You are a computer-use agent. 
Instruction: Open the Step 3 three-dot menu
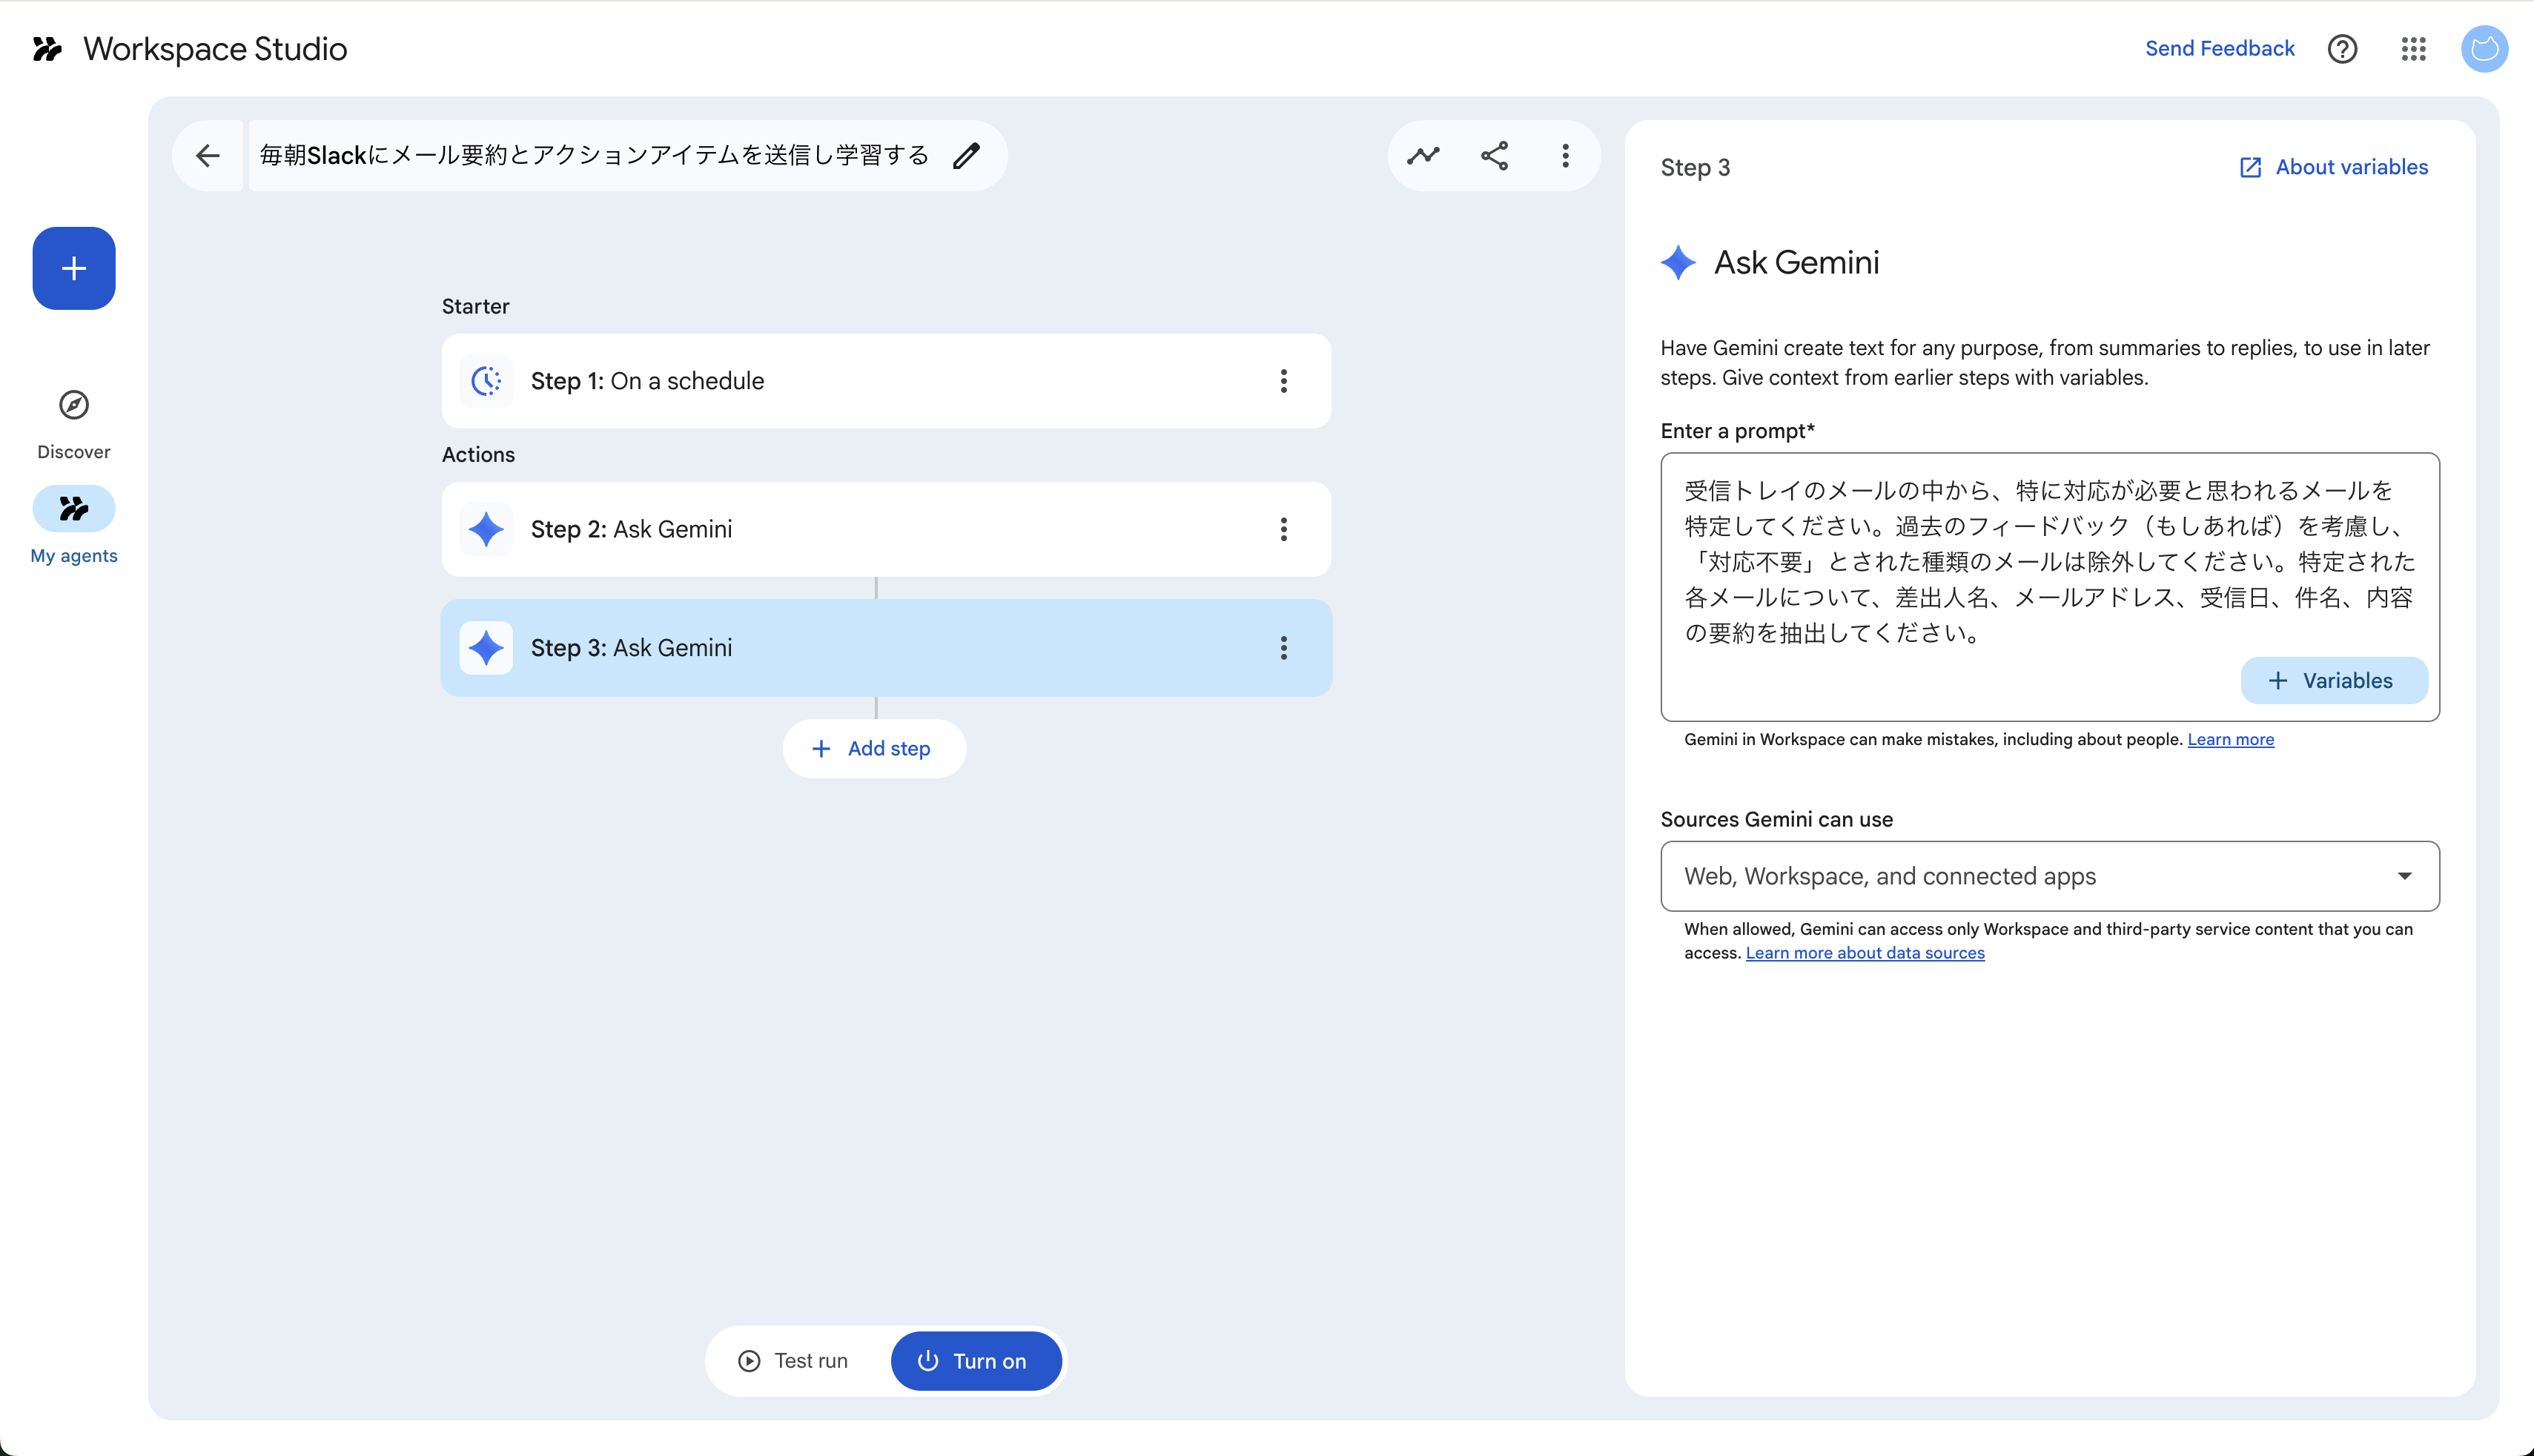(x=1283, y=648)
